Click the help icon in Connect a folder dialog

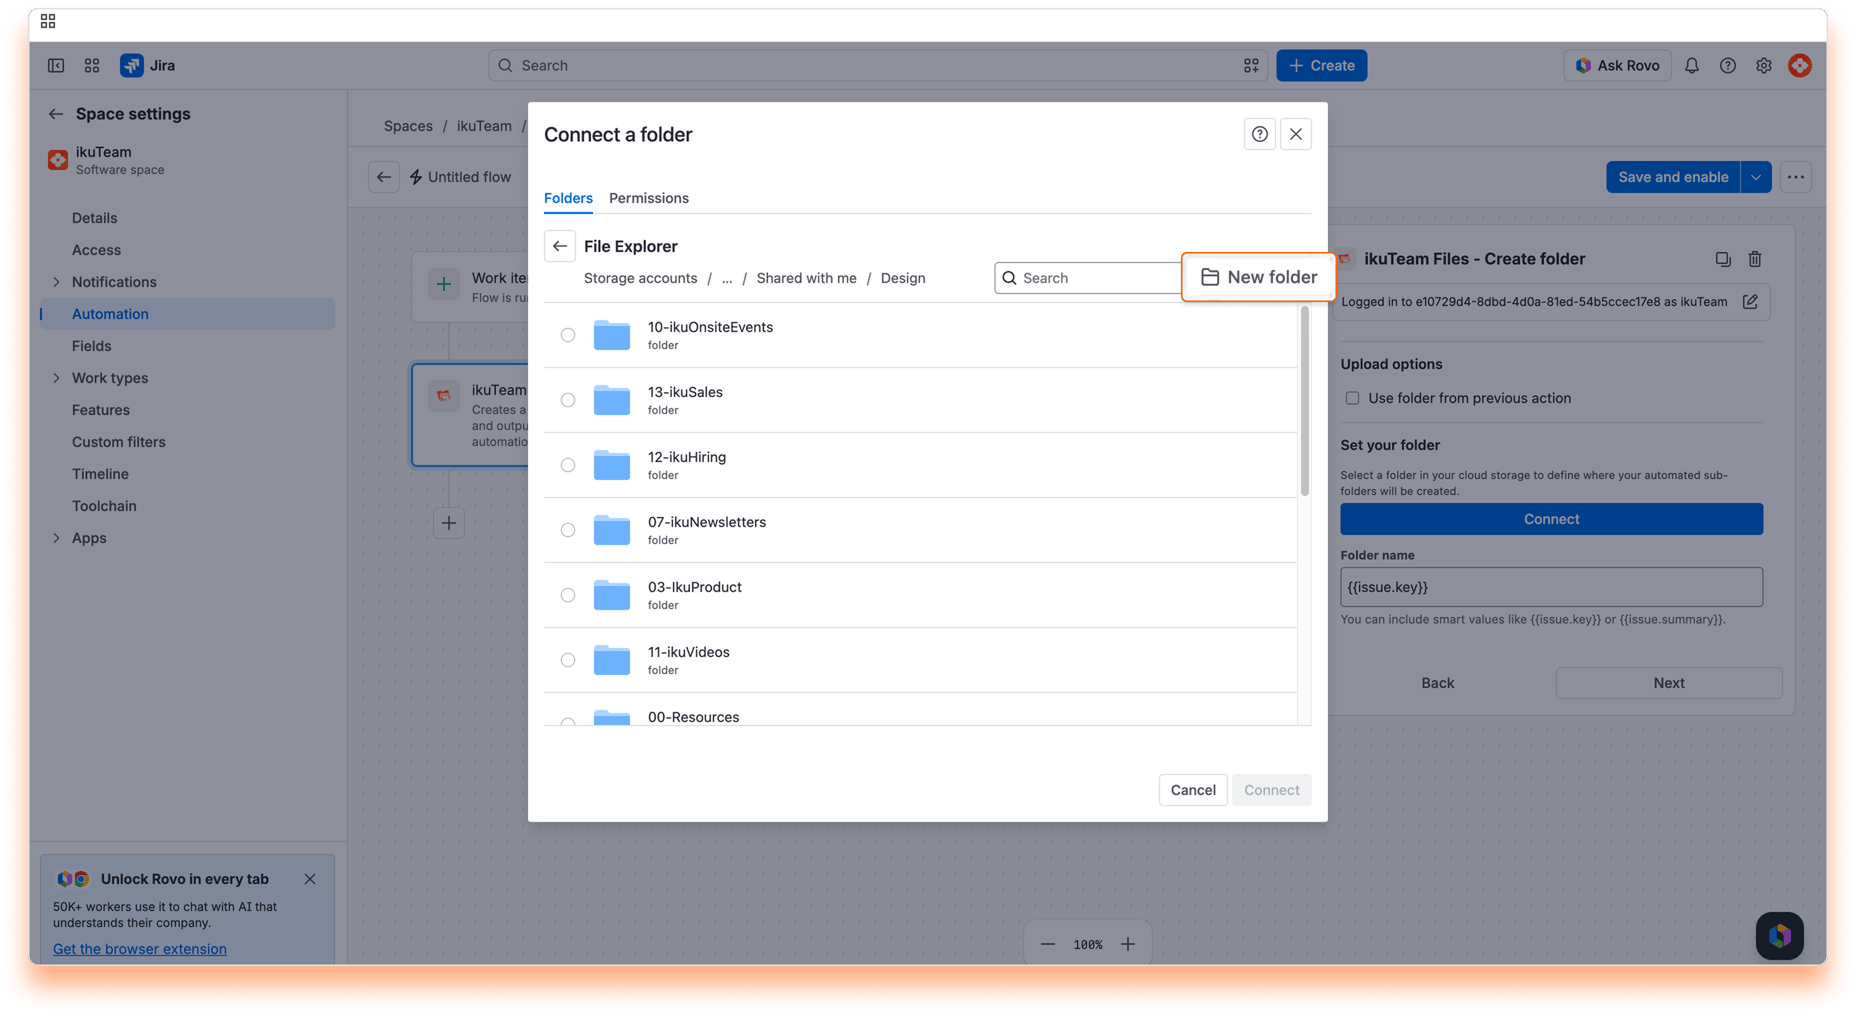pyautogui.click(x=1260, y=134)
